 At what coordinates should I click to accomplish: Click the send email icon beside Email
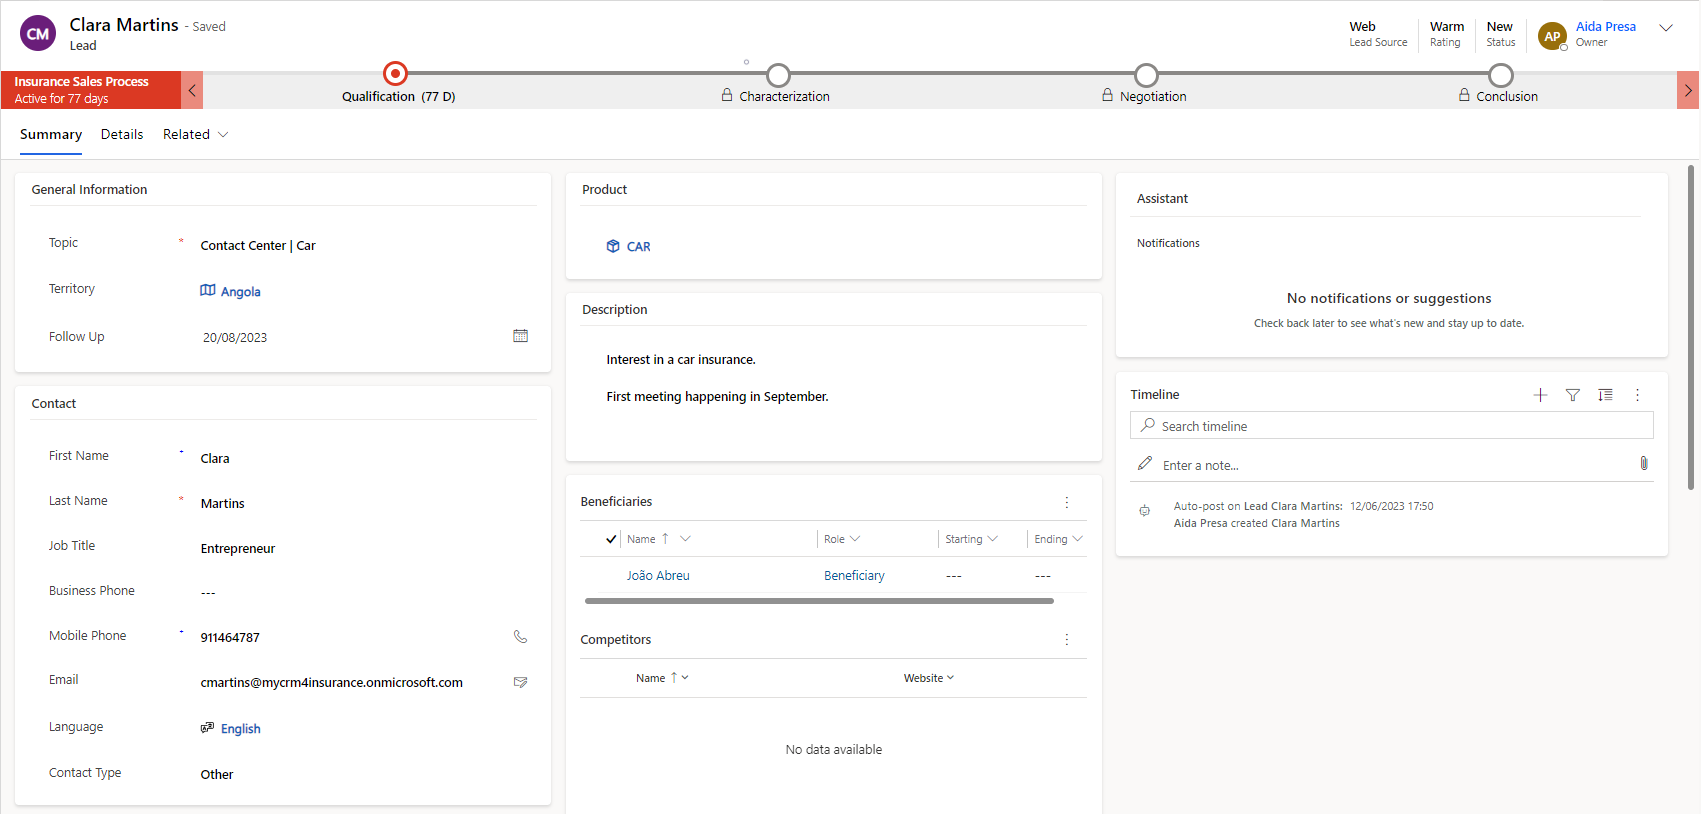pyautogui.click(x=520, y=682)
